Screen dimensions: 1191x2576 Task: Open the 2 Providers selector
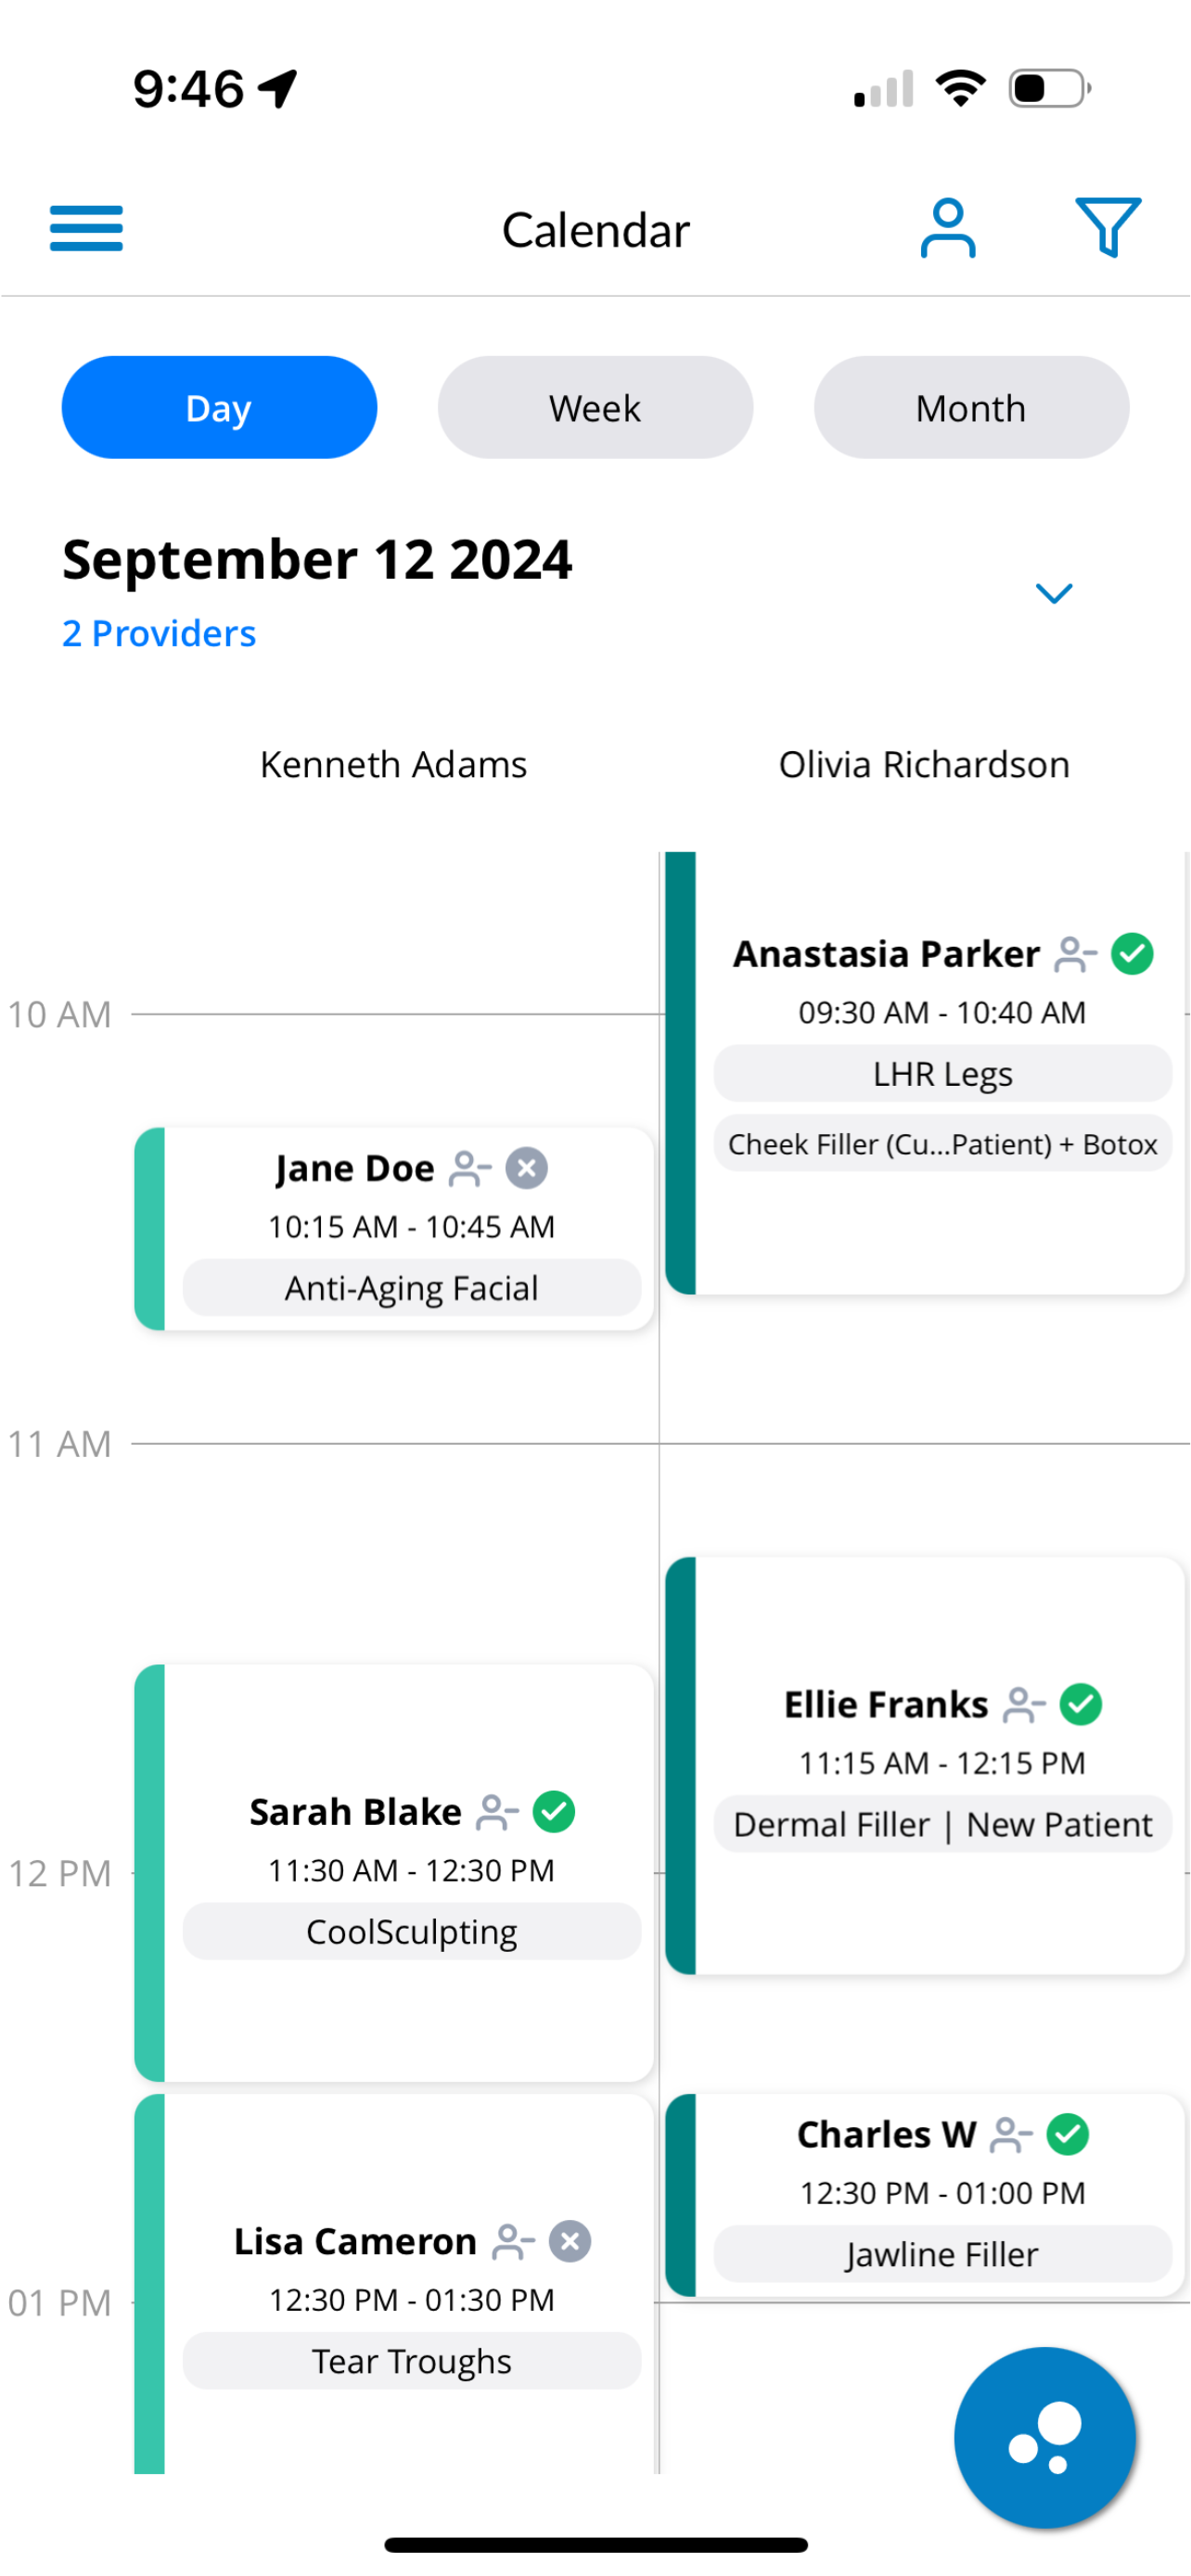point(159,633)
